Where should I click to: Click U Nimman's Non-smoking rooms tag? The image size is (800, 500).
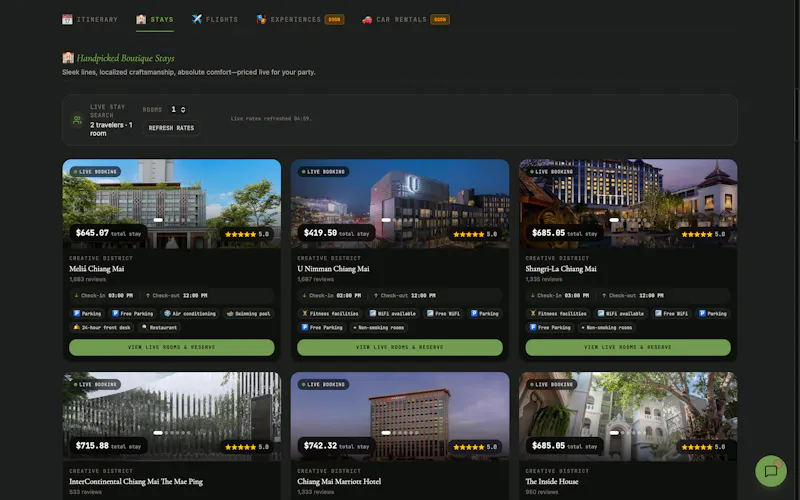[x=378, y=328]
